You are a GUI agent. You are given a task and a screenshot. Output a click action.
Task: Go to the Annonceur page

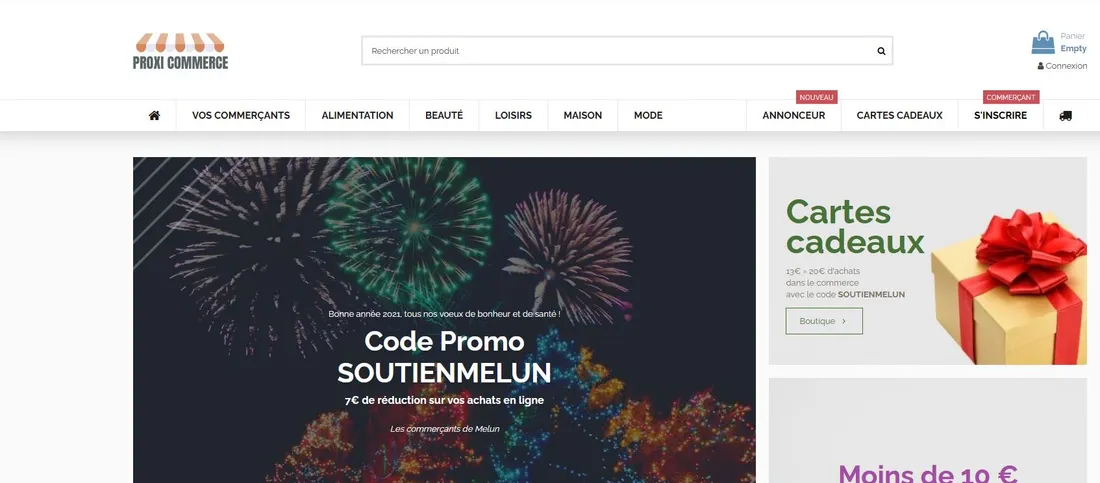(793, 116)
